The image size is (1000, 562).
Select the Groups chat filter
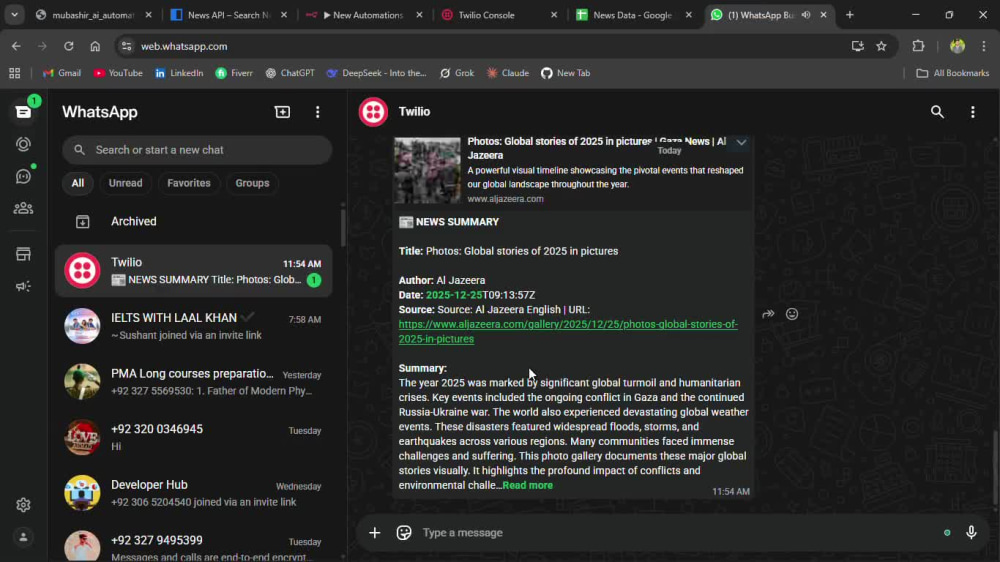coord(253,183)
